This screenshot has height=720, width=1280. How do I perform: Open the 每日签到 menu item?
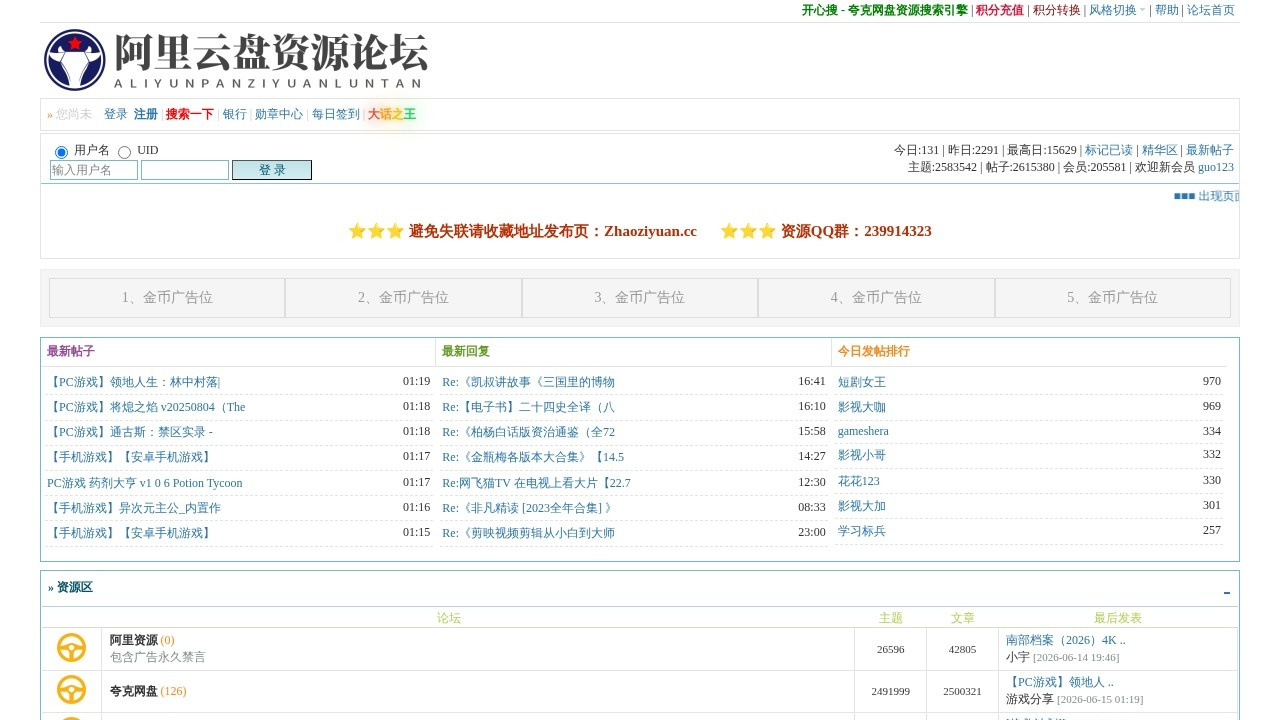tap(336, 114)
